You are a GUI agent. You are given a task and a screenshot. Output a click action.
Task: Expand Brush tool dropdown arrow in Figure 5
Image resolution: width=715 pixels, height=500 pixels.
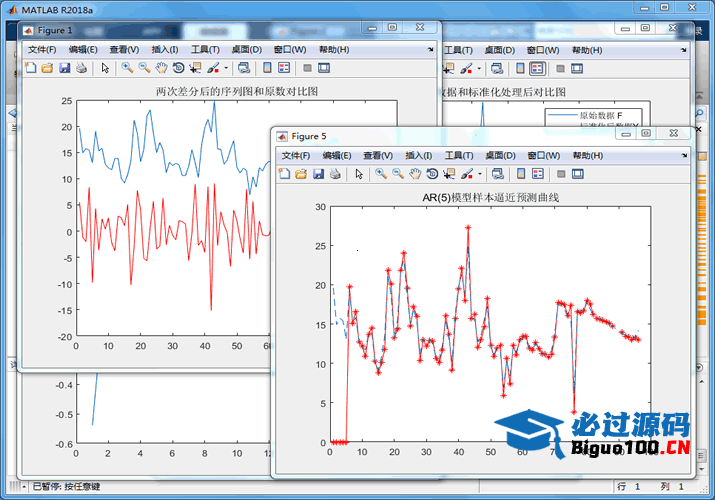pos(481,174)
